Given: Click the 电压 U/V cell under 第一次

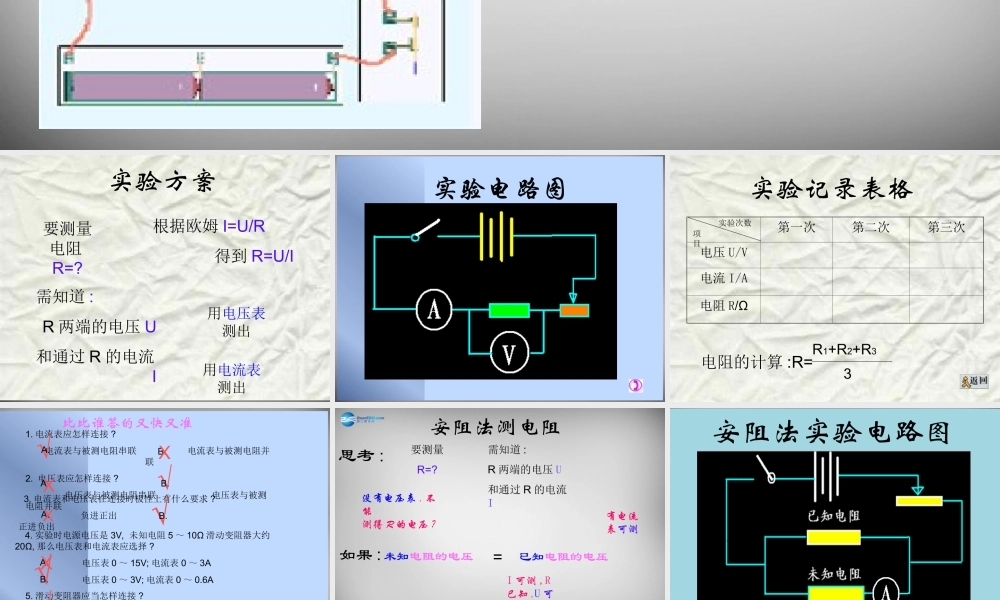Looking at the screenshot, I should coord(796,254).
